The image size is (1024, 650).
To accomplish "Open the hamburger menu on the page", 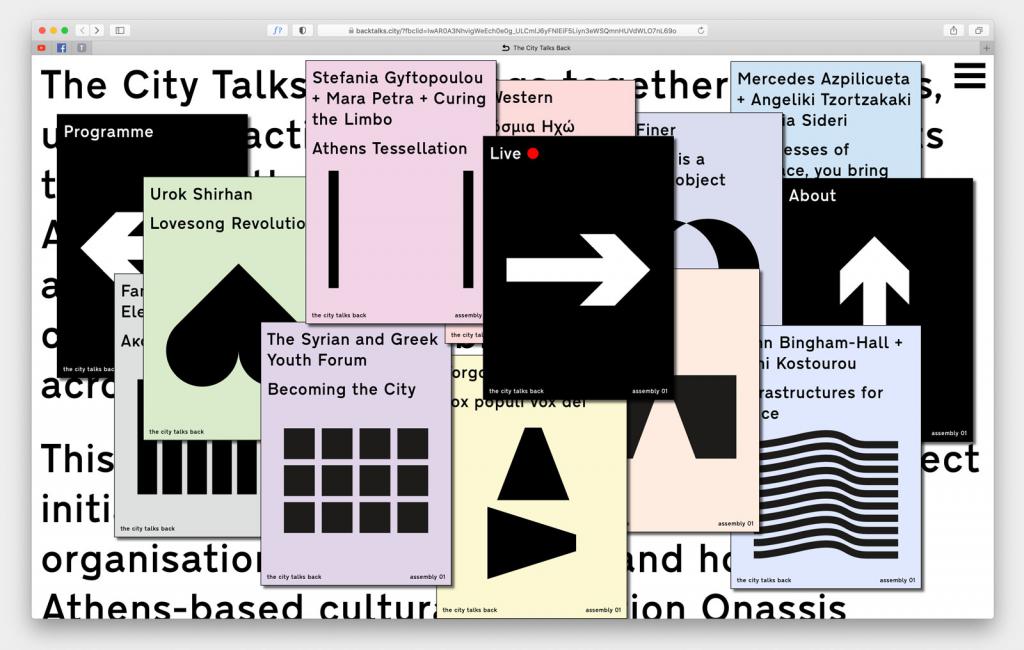I will (970, 76).
